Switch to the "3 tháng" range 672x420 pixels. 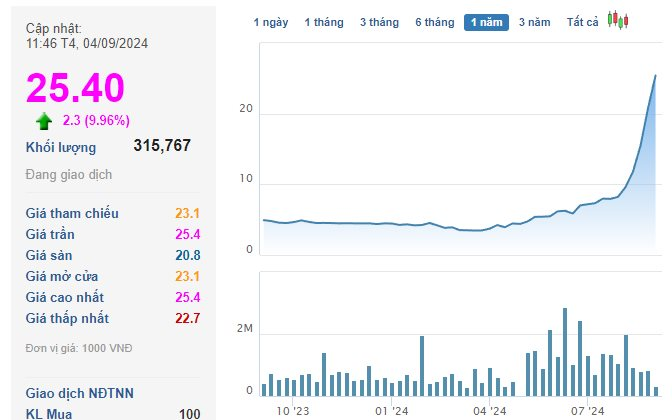[x=378, y=22]
